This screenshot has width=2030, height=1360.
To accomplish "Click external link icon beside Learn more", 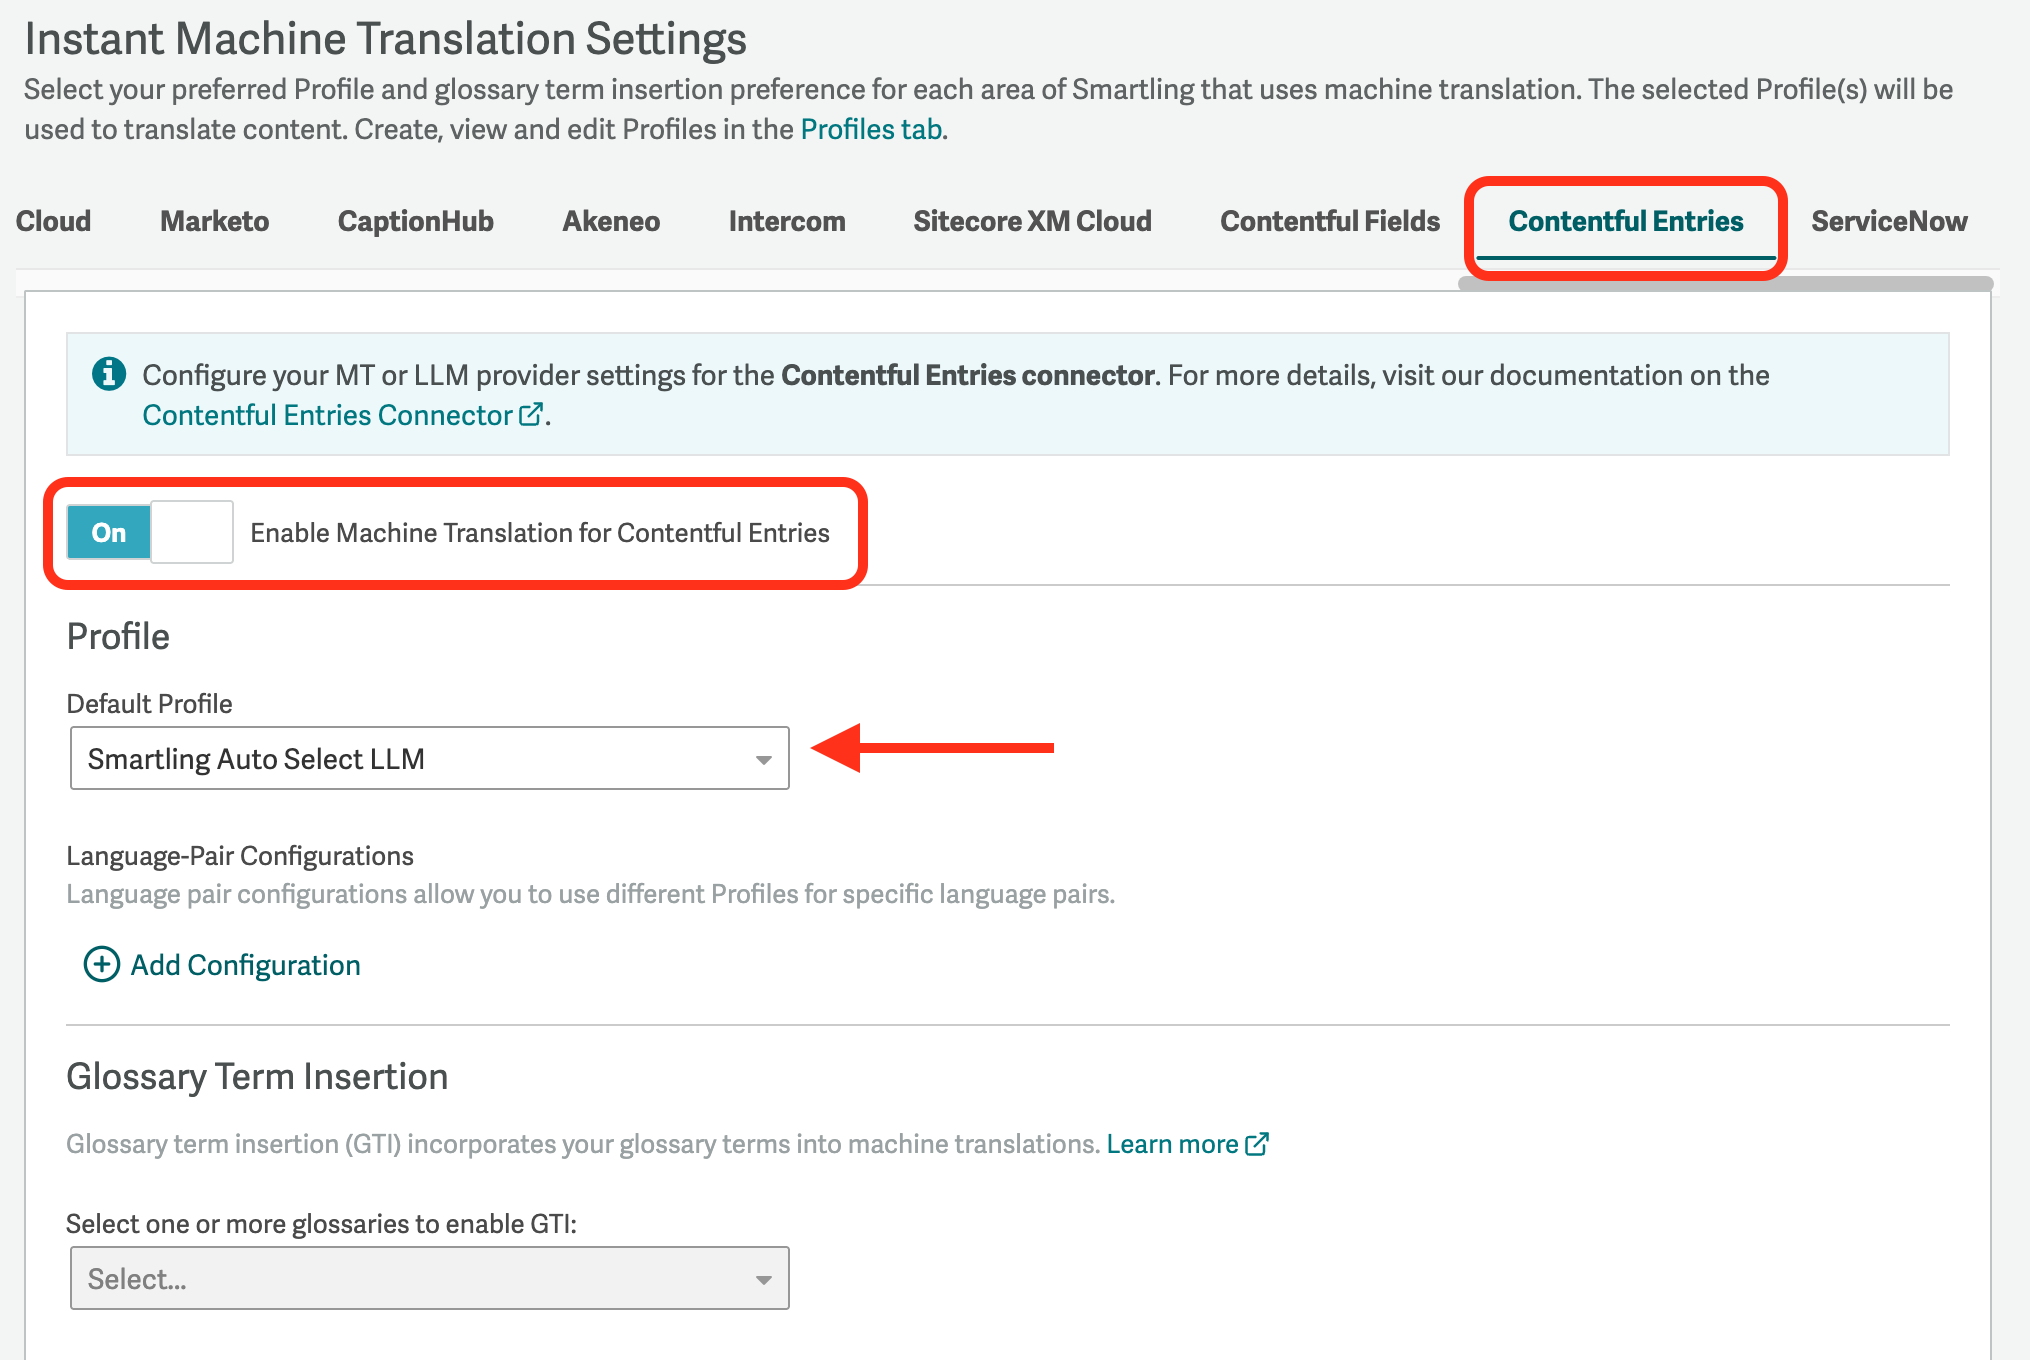I will click(x=1257, y=1143).
